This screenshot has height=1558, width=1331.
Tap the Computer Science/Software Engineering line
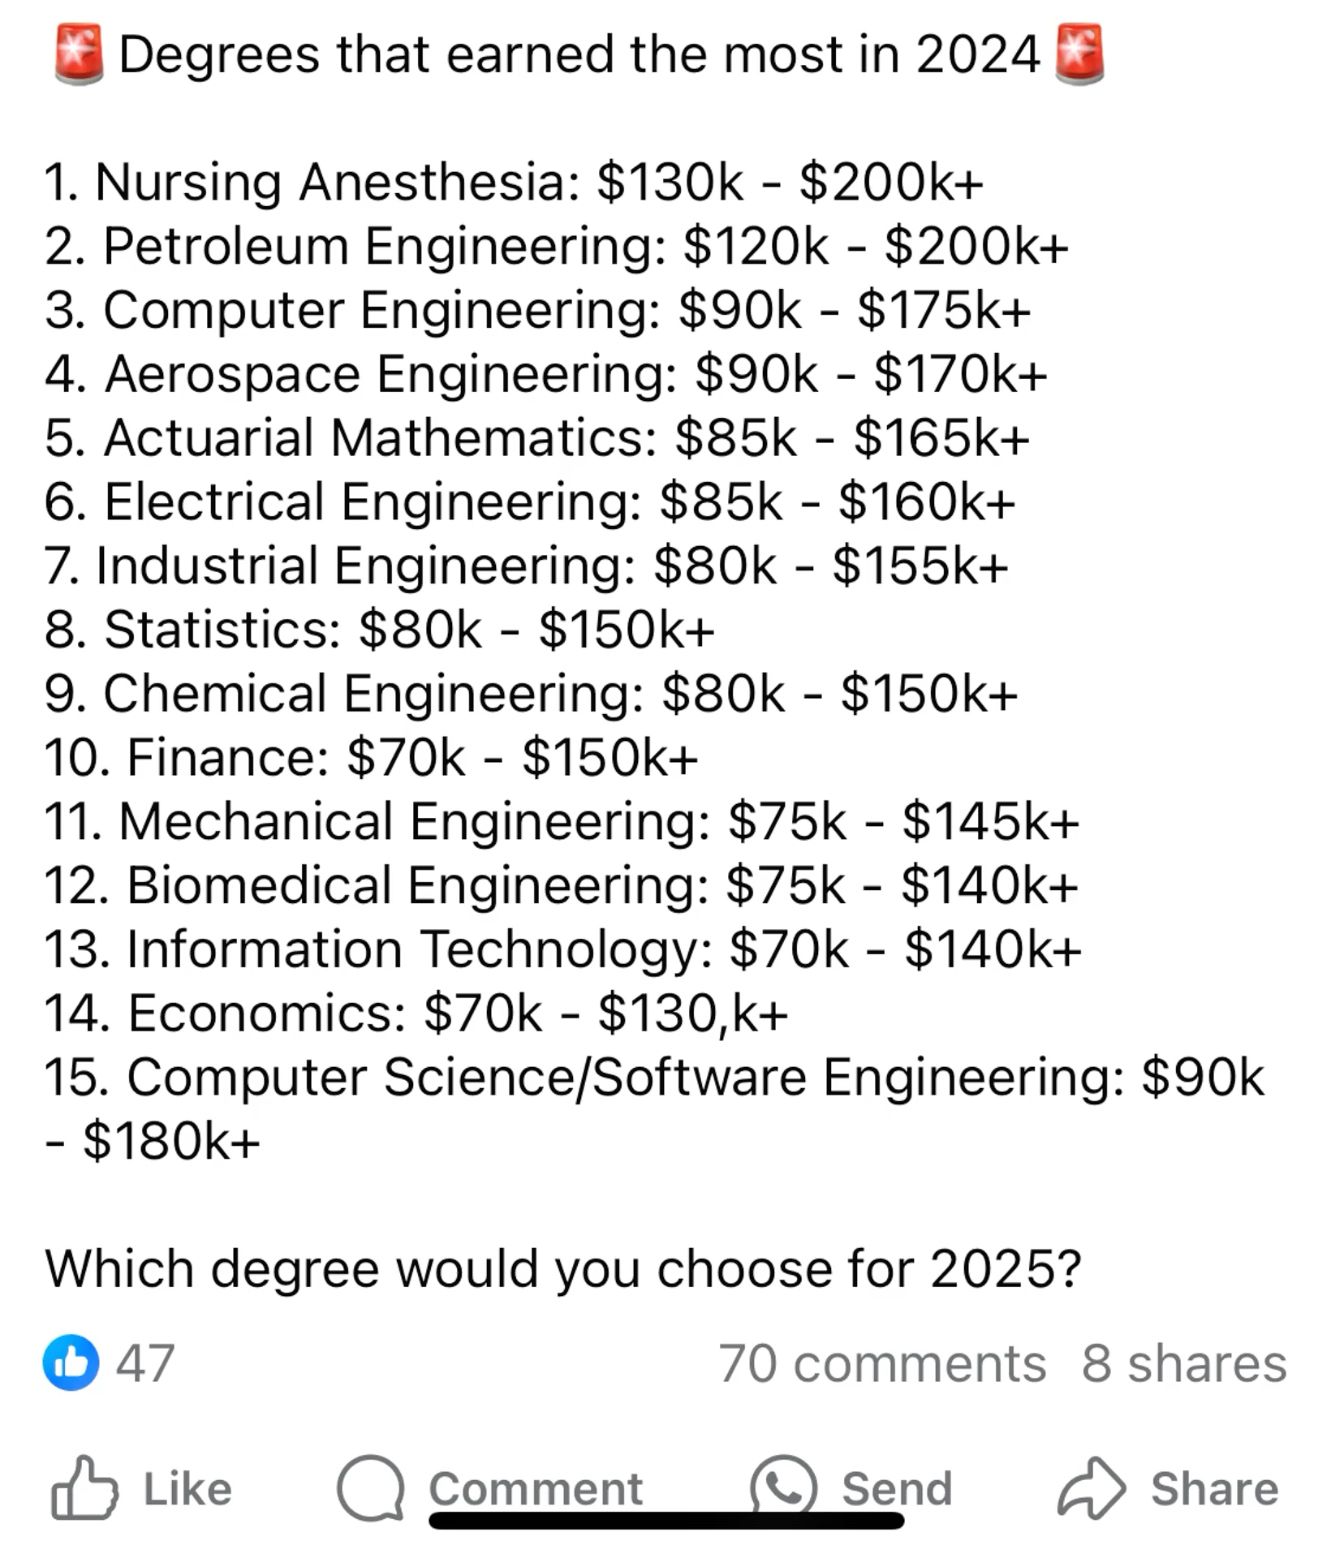[x=655, y=1108]
